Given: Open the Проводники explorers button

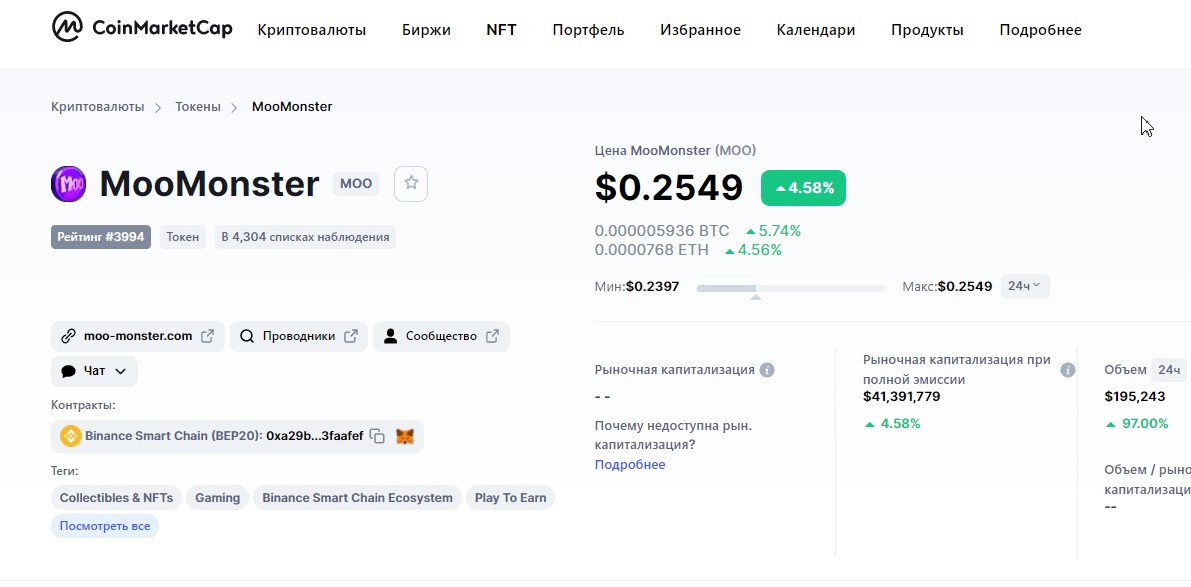Looking at the screenshot, I should pos(298,336).
